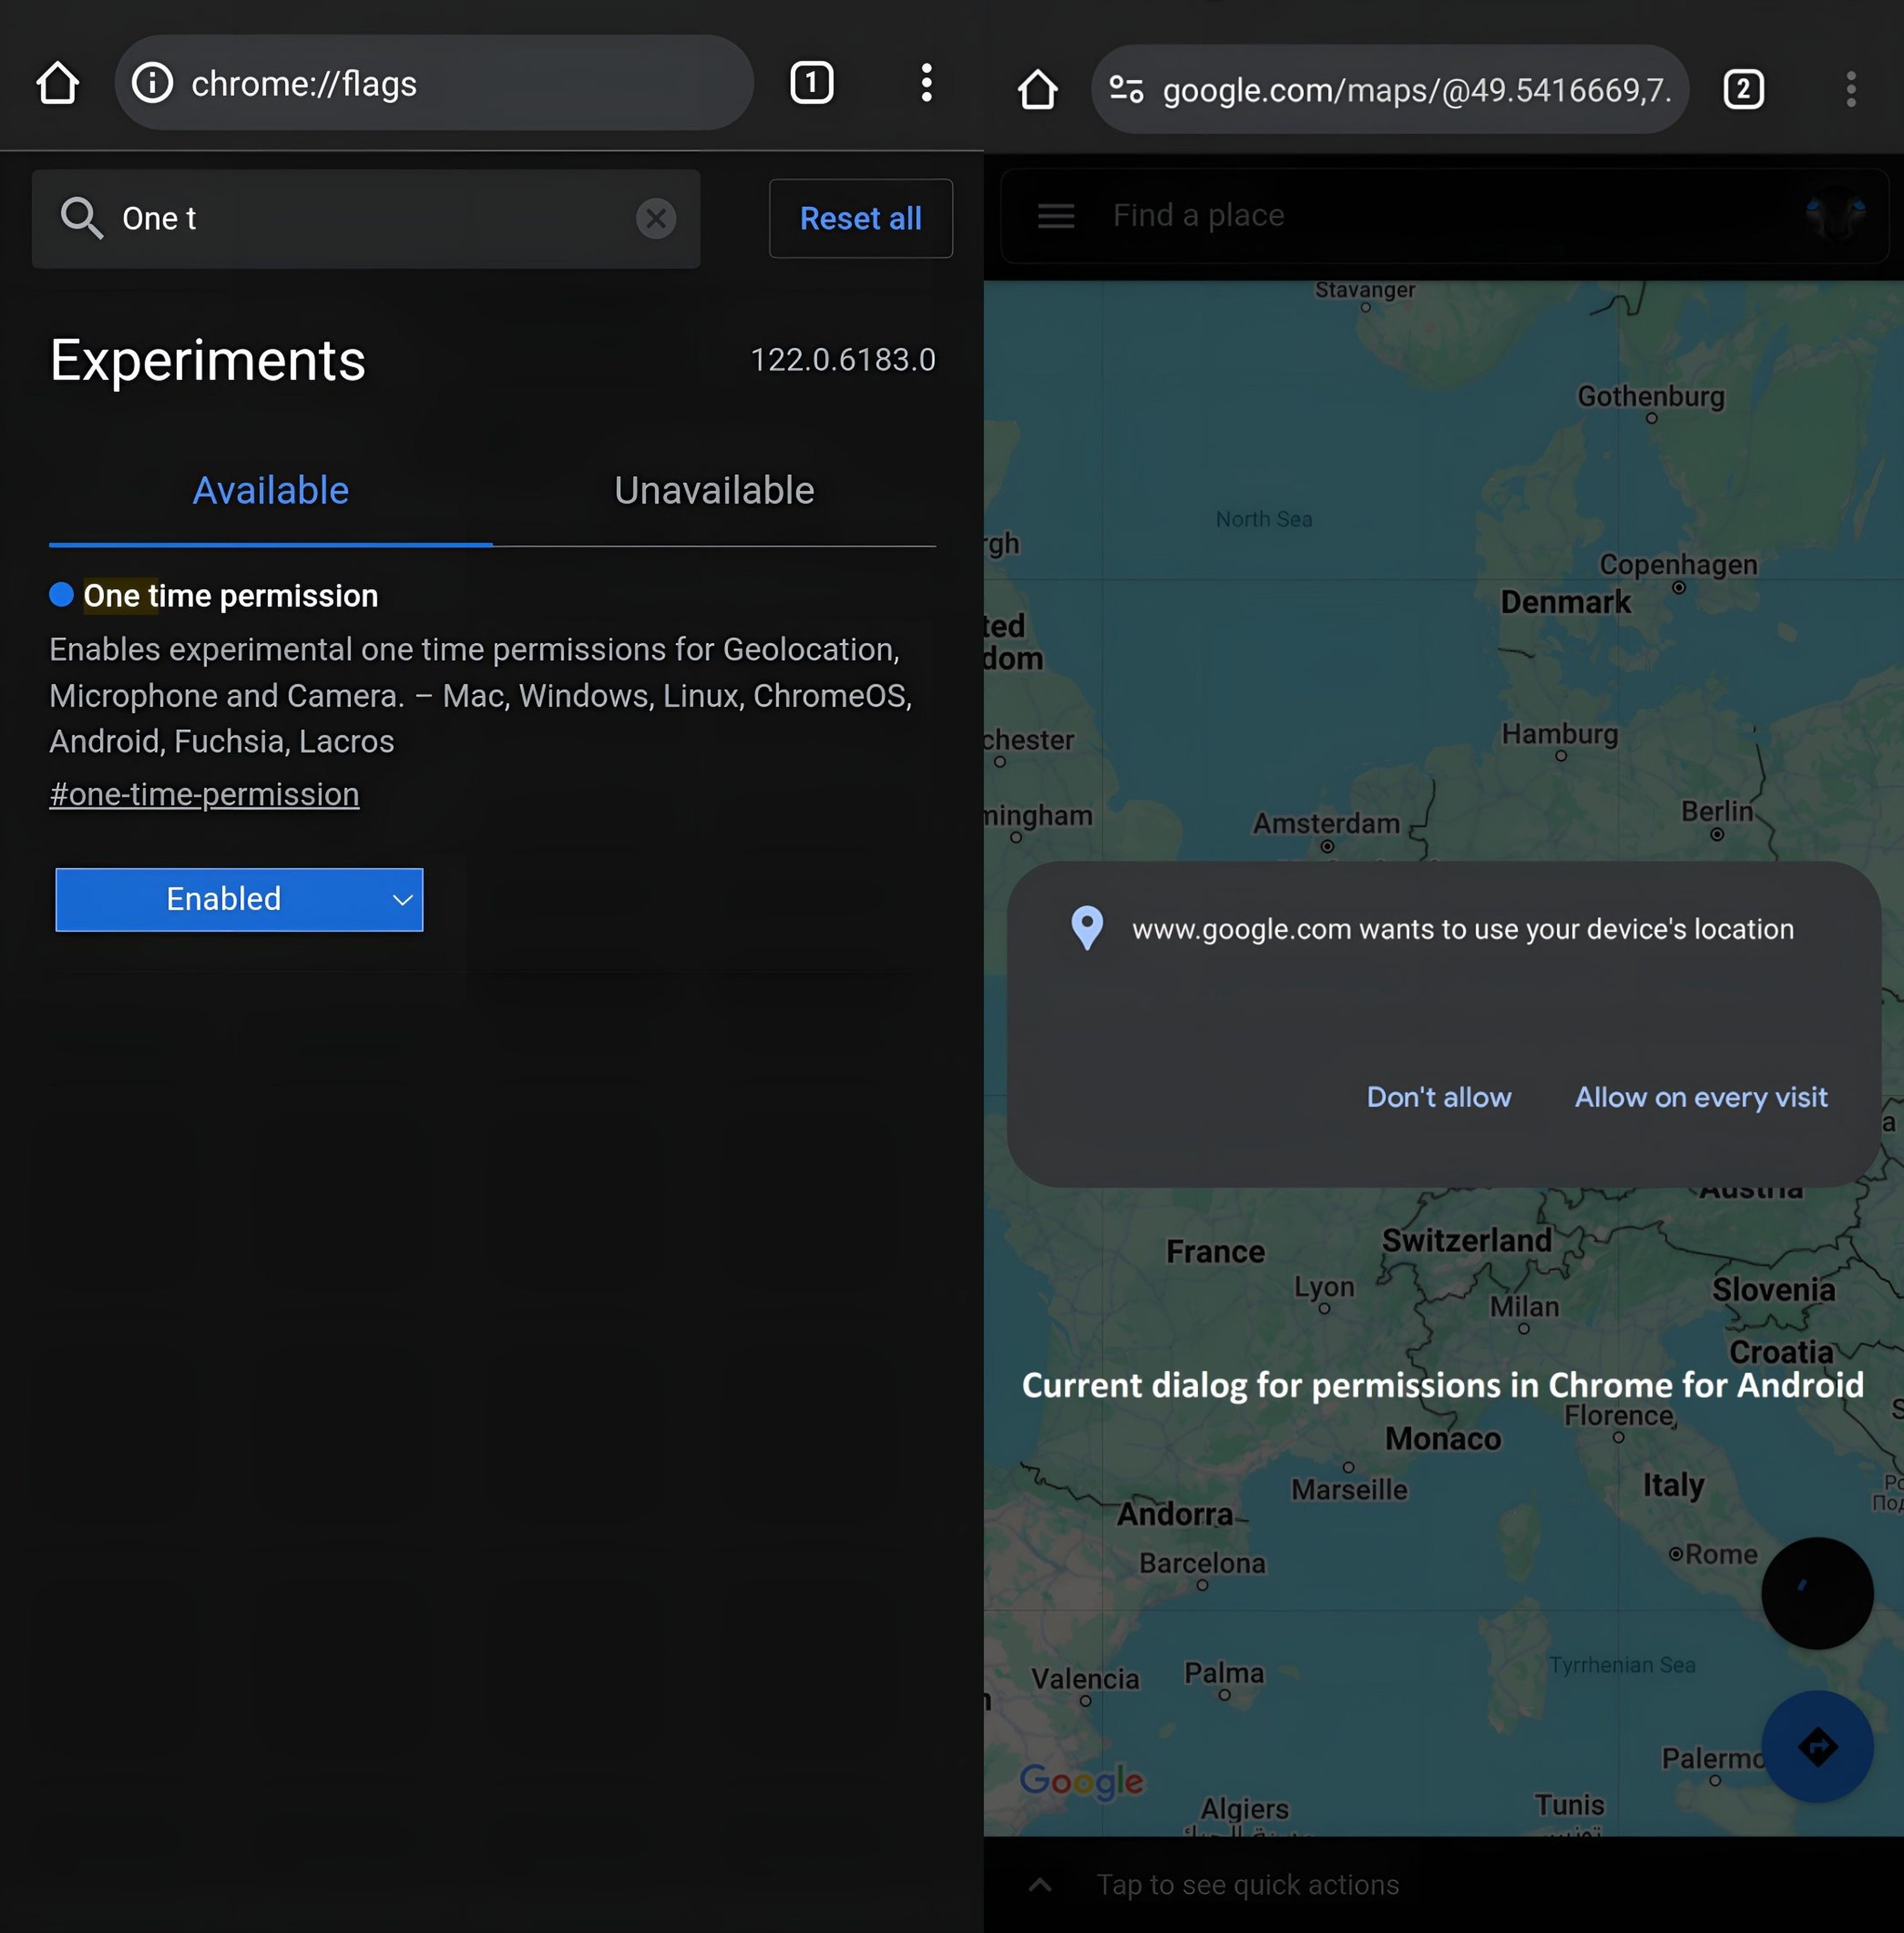Tap the blue dot beside One time permission
Screen dimensions: 1904x1933
pos(61,595)
